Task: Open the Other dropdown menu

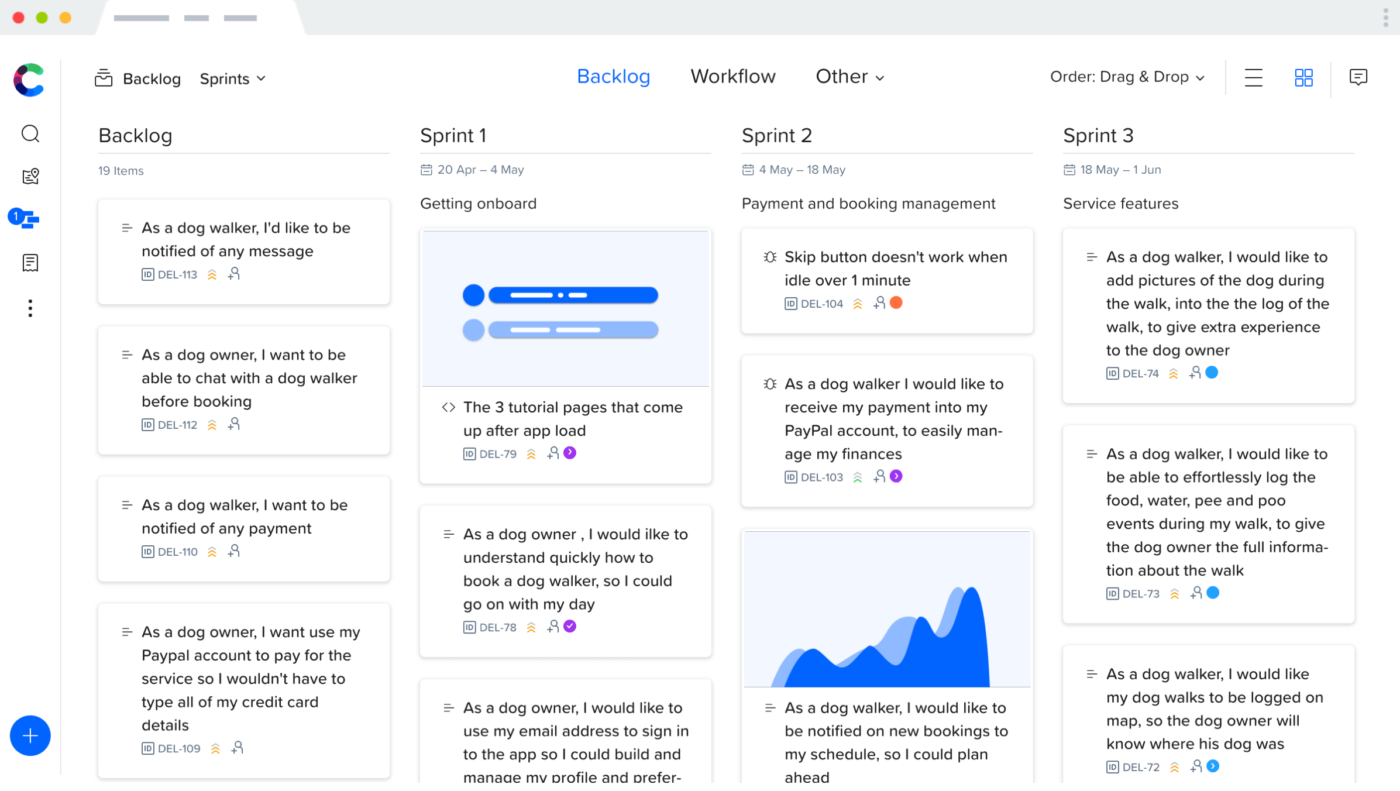Action: 849,77
